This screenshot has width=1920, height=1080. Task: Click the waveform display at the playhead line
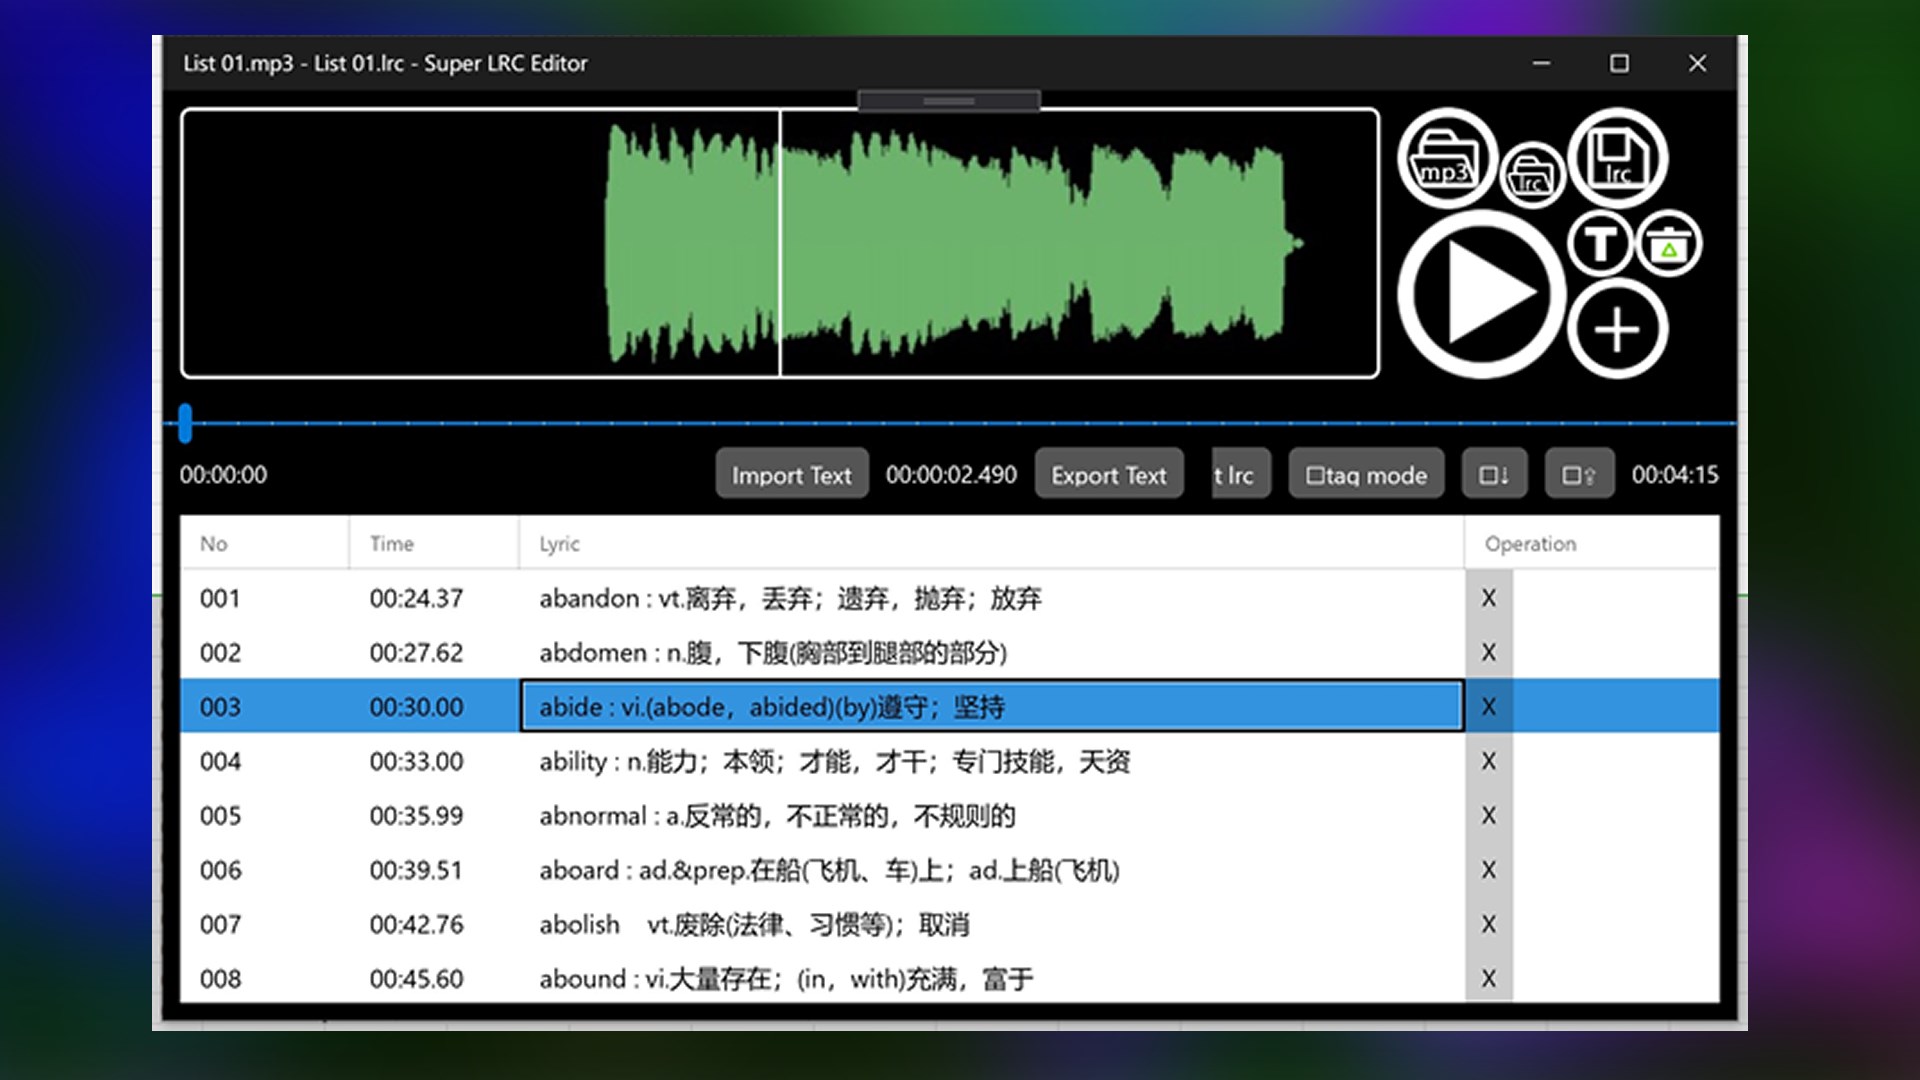(x=780, y=243)
